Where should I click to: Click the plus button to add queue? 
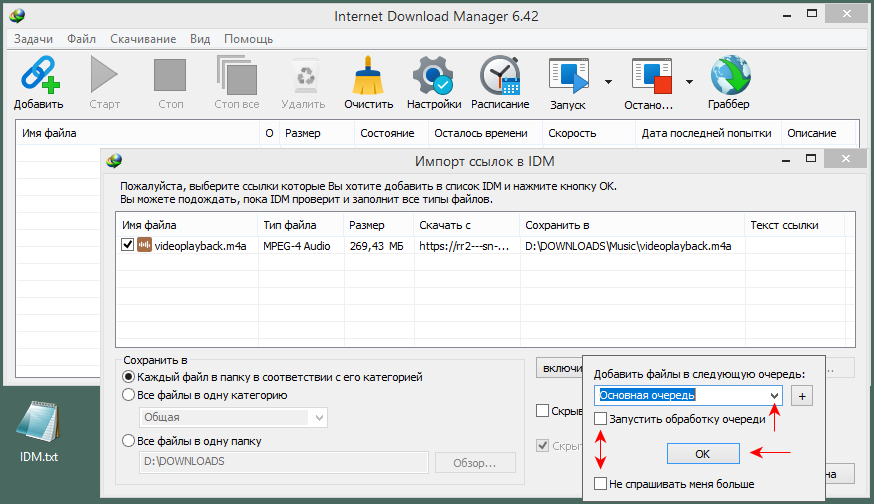(800, 396)
